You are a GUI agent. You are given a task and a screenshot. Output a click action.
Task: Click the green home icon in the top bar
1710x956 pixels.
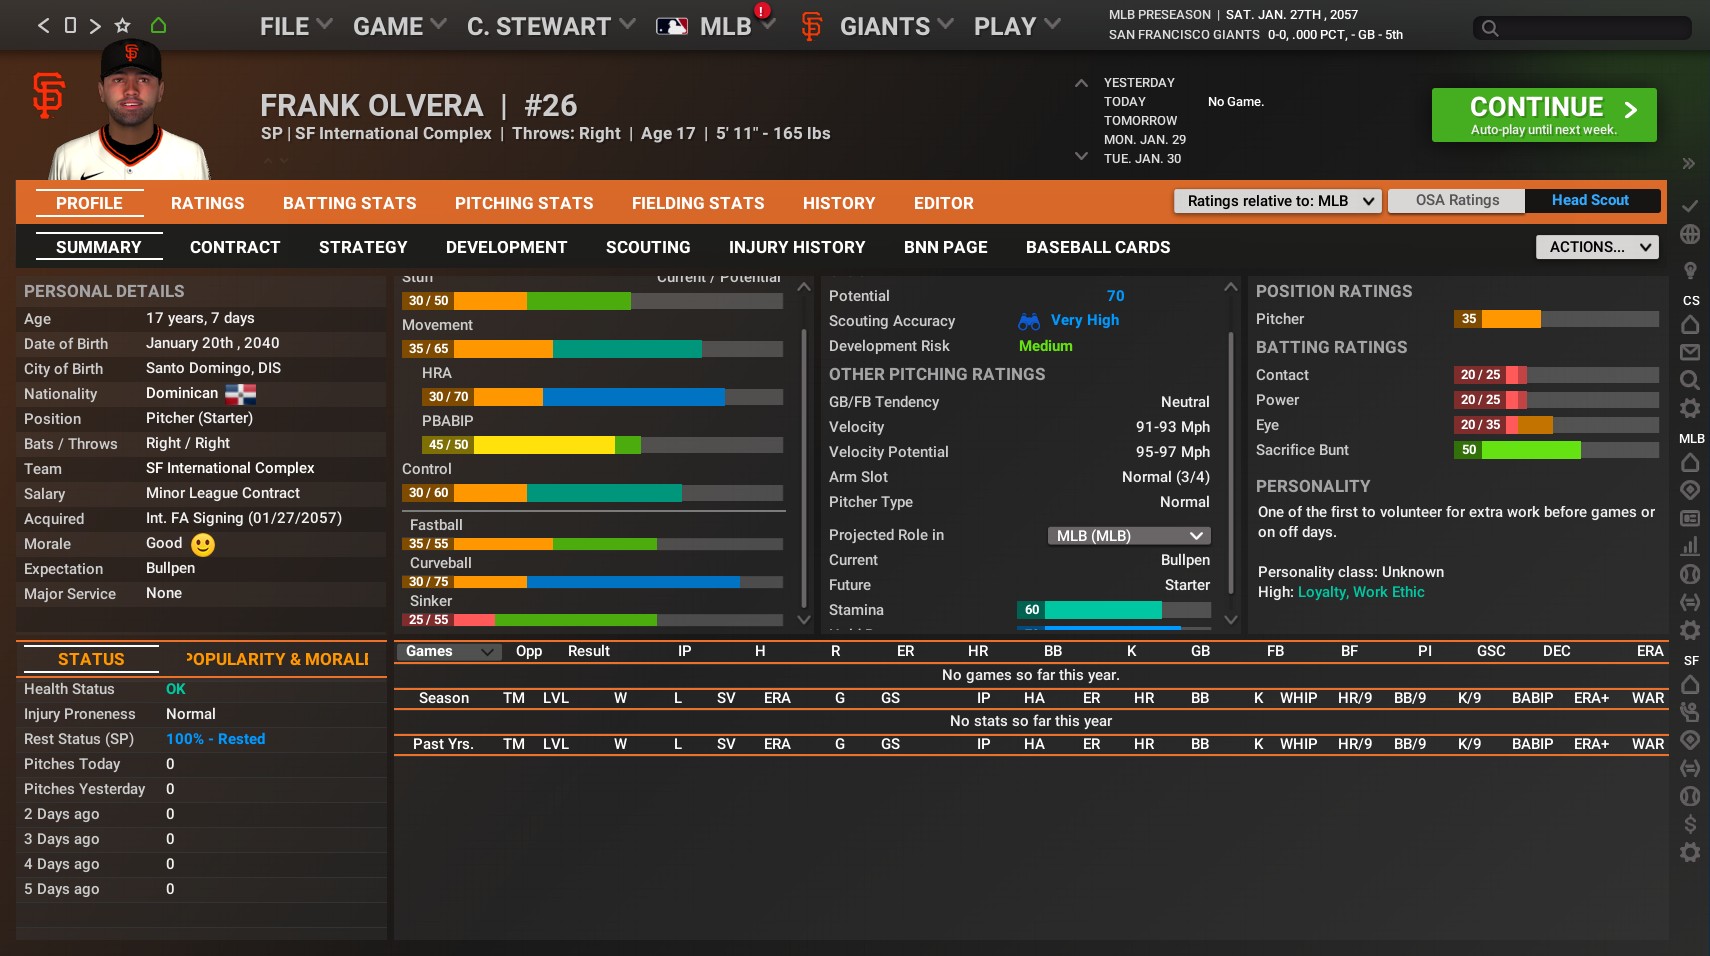pyautogui.click(x=158, y=25)
